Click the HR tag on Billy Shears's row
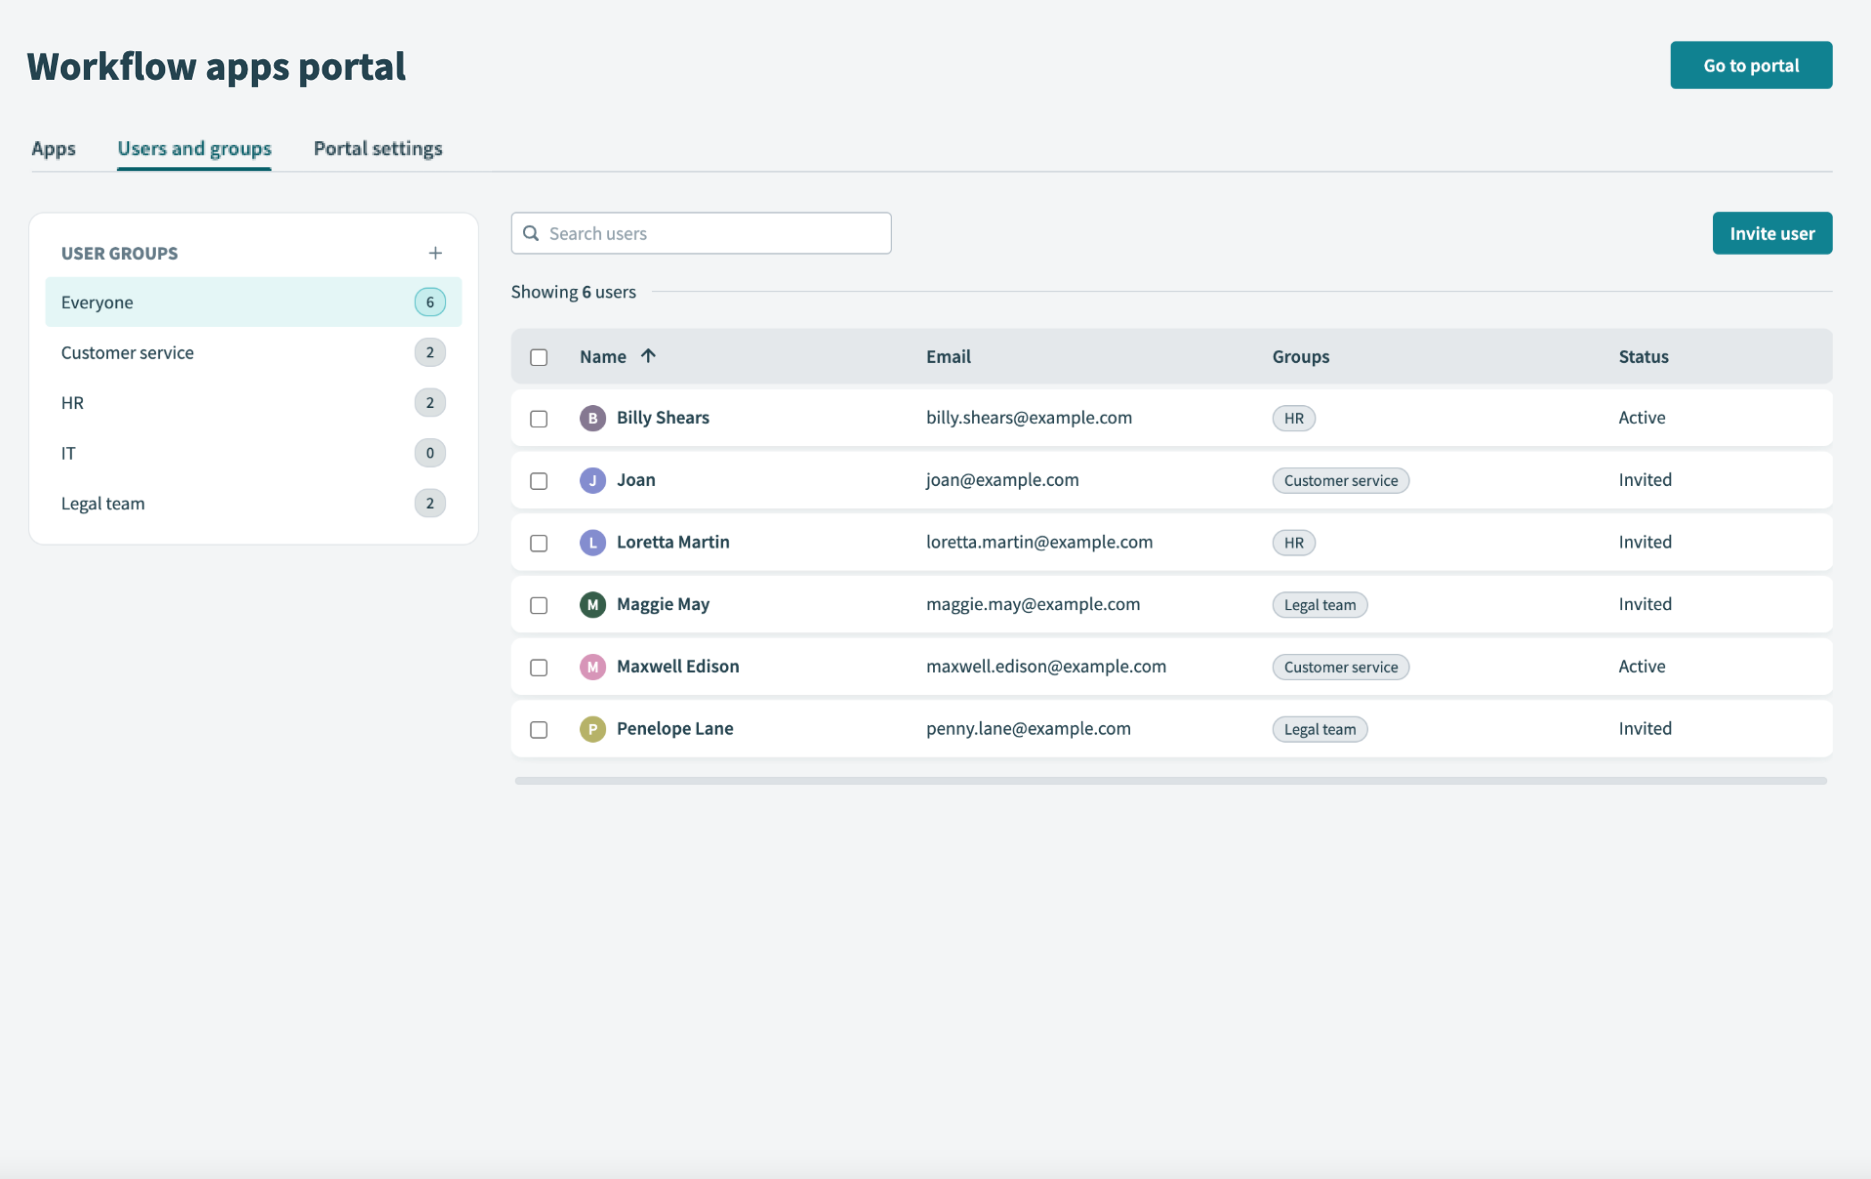The image size is (1871, 1179). [1293, 418]
